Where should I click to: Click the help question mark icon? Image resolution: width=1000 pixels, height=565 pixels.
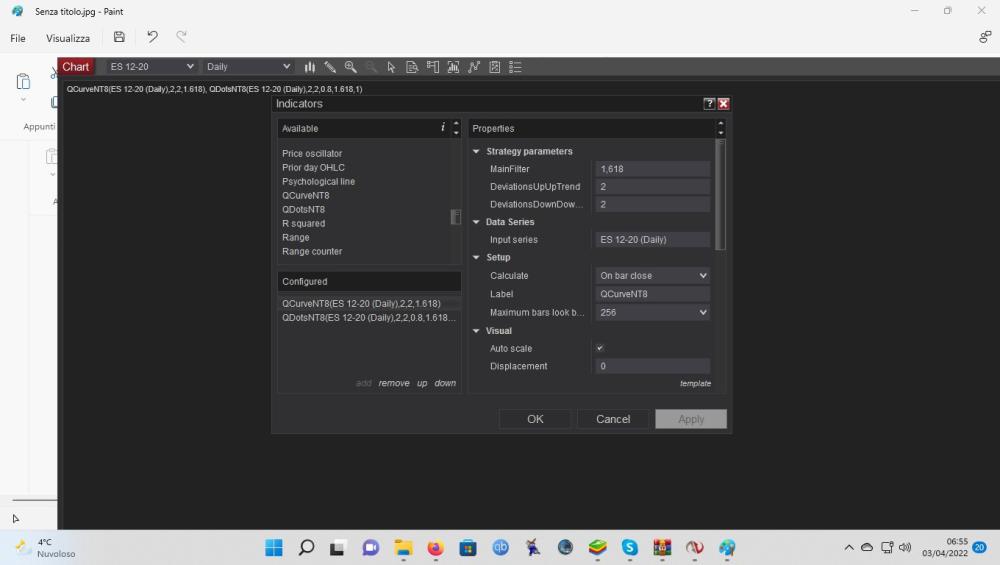pos(709,104)
